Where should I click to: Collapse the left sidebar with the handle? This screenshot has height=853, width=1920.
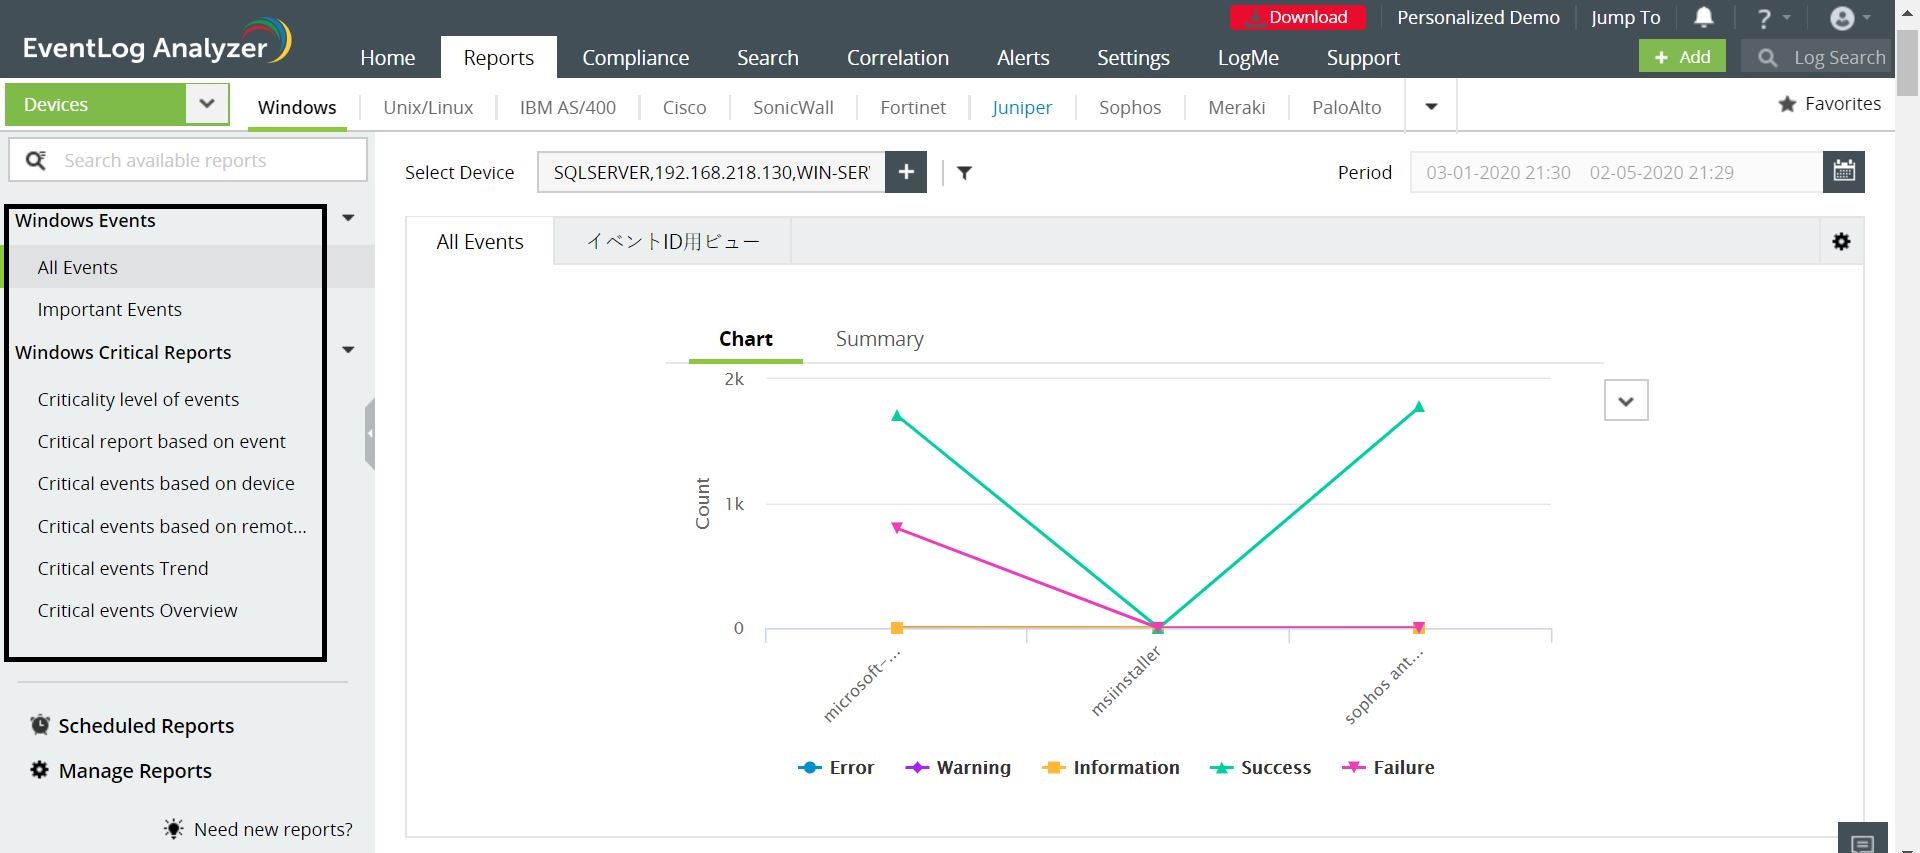(x=370, y=434)
